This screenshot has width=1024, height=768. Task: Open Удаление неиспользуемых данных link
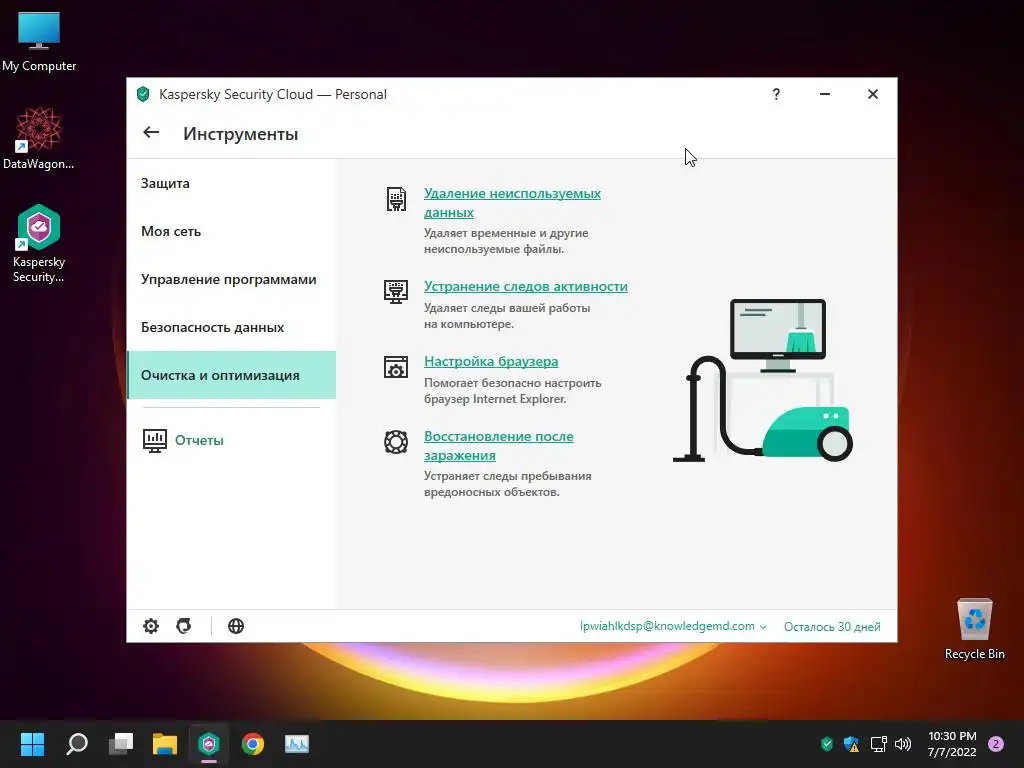tap(512, 203)
